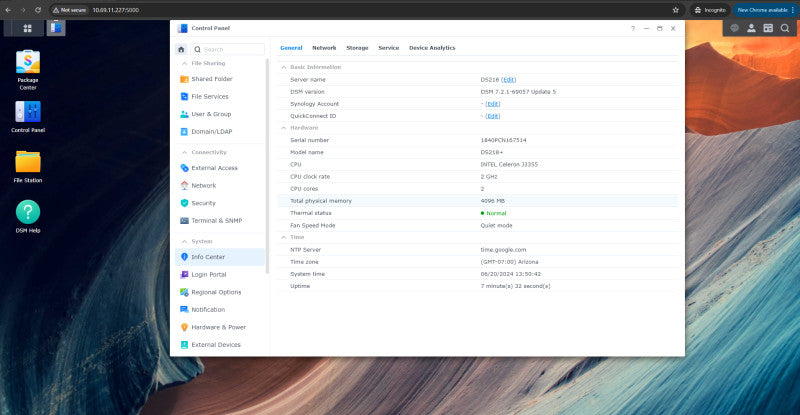
Task: Click the Incognito indicator
Action: coord(710,10)
